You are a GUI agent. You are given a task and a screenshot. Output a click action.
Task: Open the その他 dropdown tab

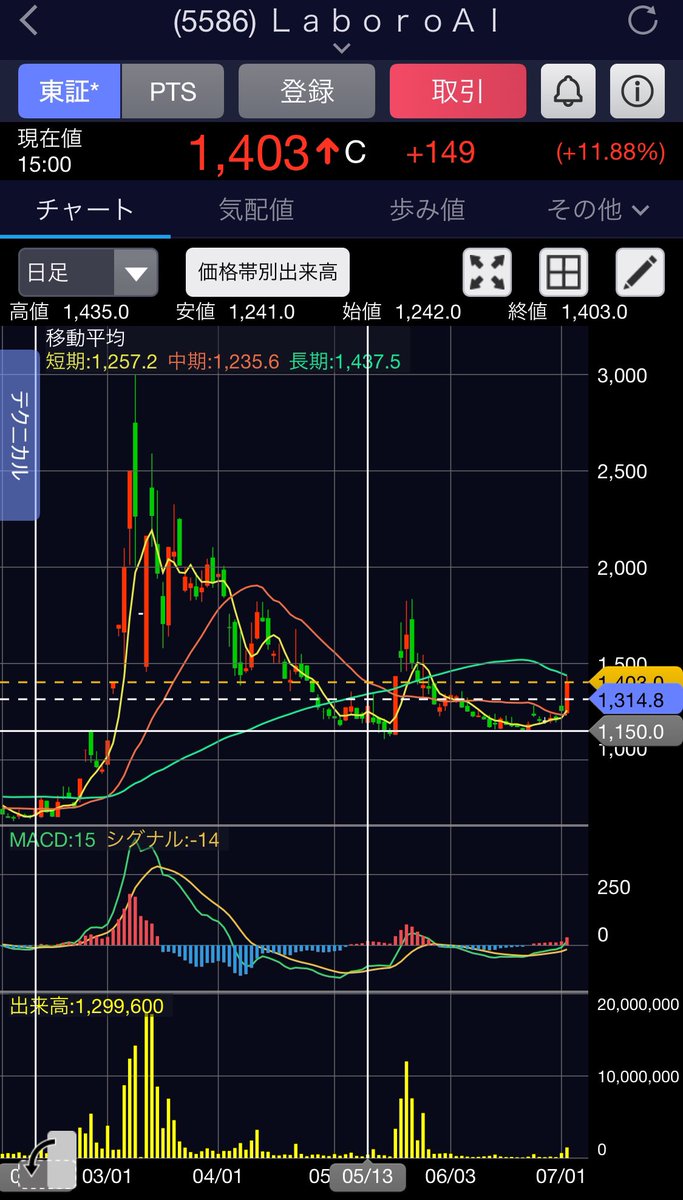coord(598,210)
